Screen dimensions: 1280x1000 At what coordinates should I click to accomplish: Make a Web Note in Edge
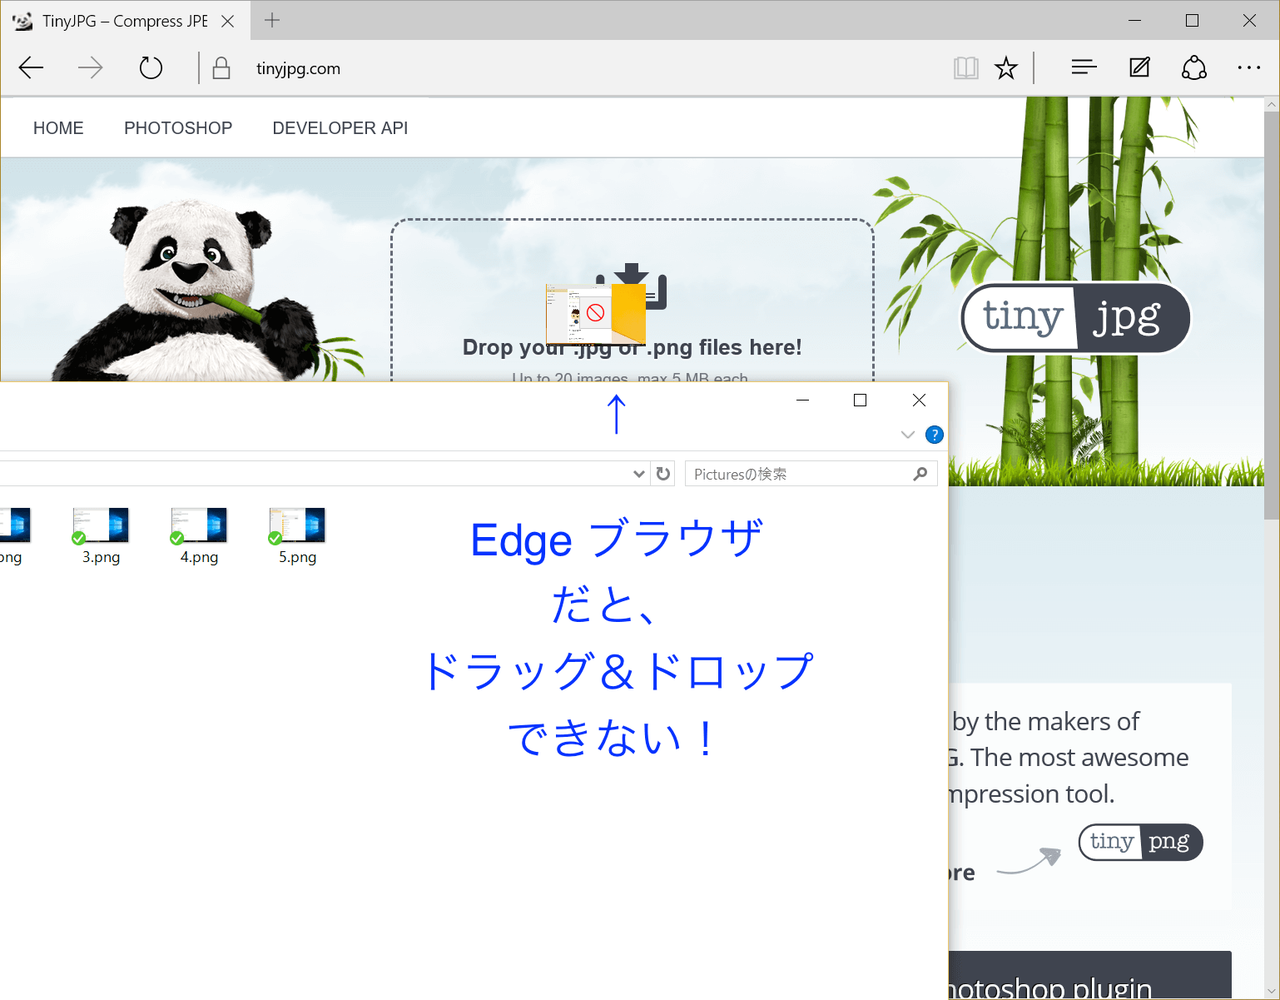(x=1139, y=68)
